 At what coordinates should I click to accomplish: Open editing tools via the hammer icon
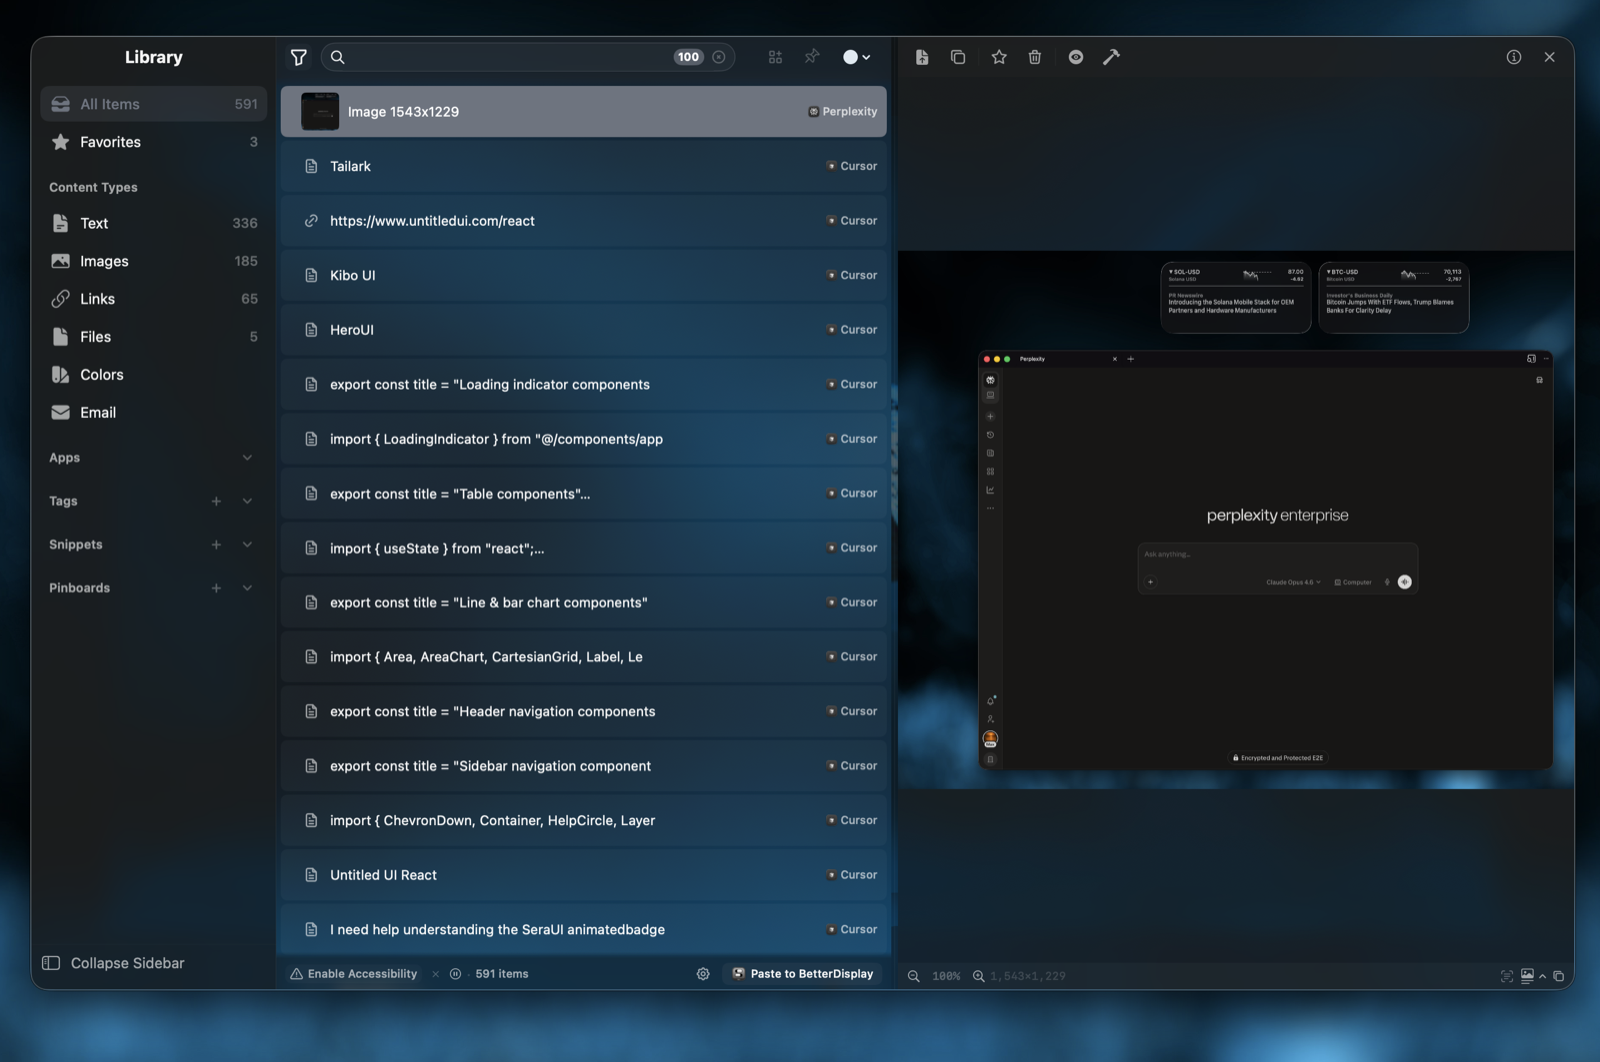(1111, 57)
